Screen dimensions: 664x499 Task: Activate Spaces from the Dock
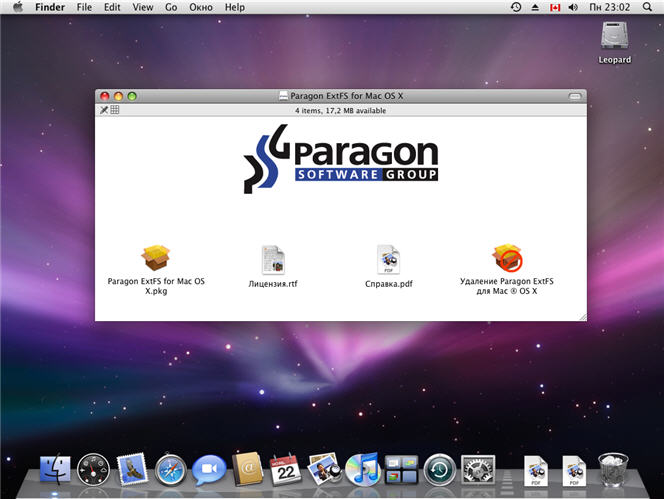pyautogui.click(x=401, y=470)
